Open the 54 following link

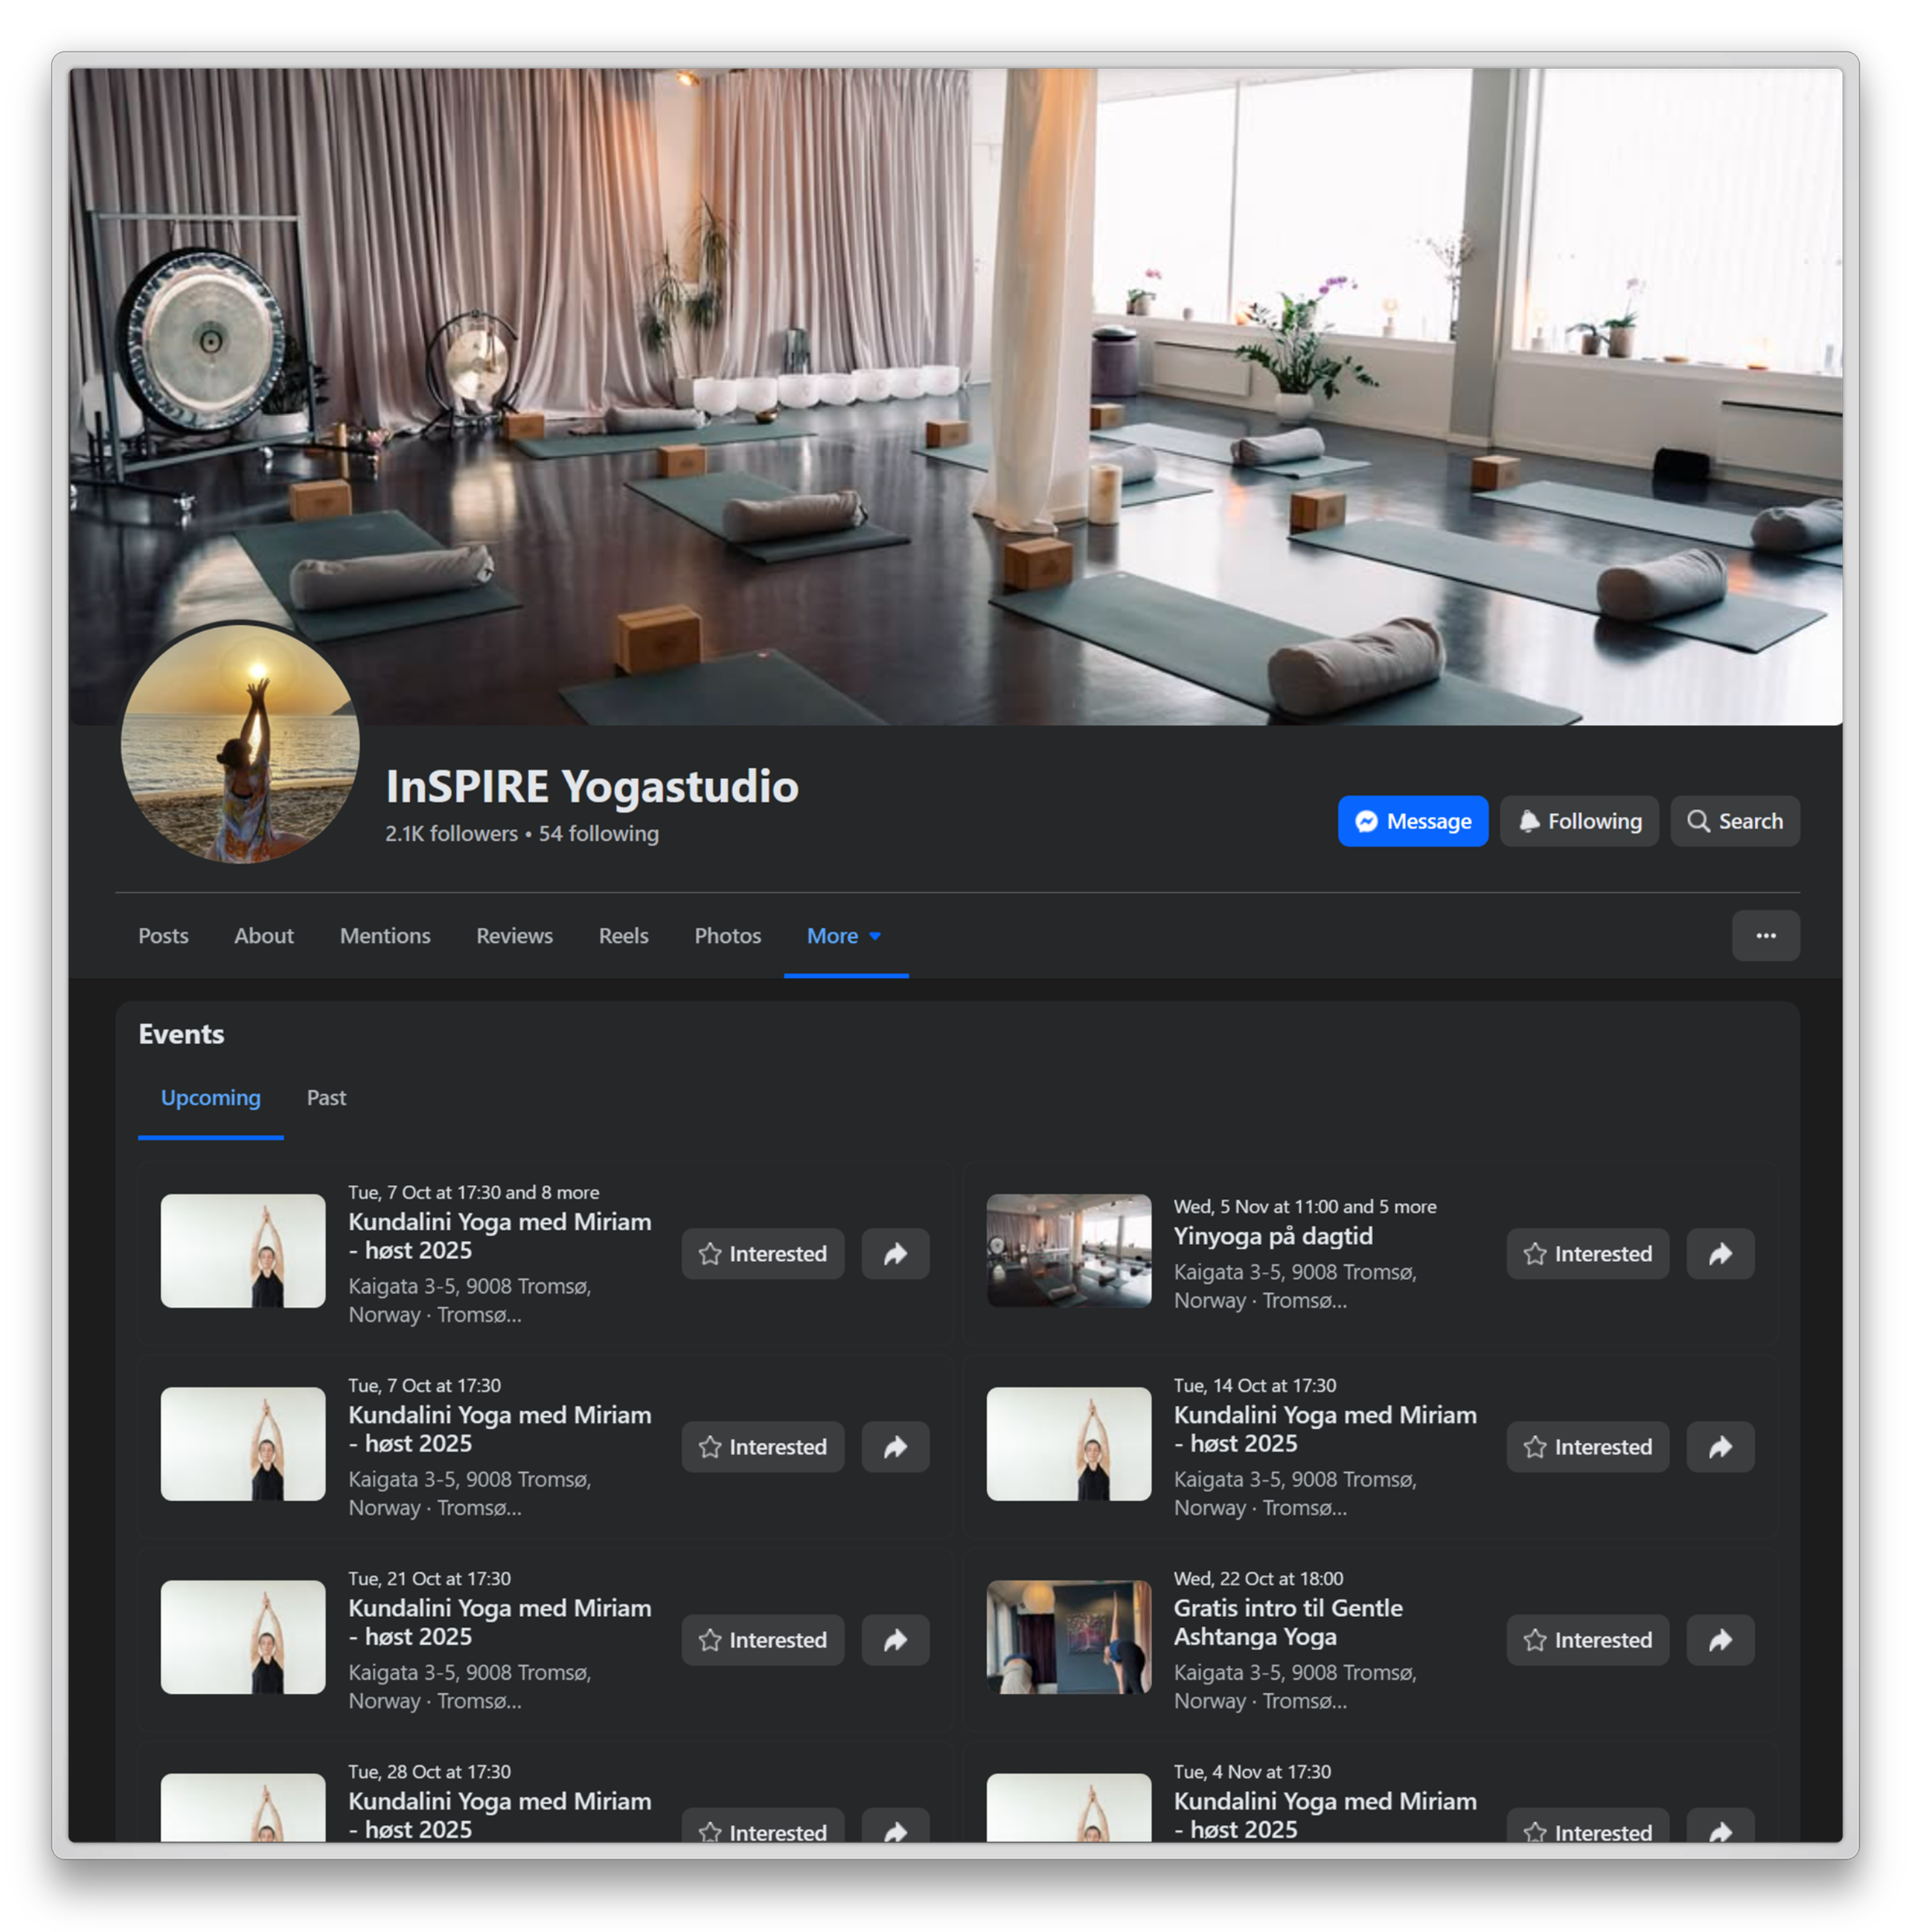coord(598,834)
